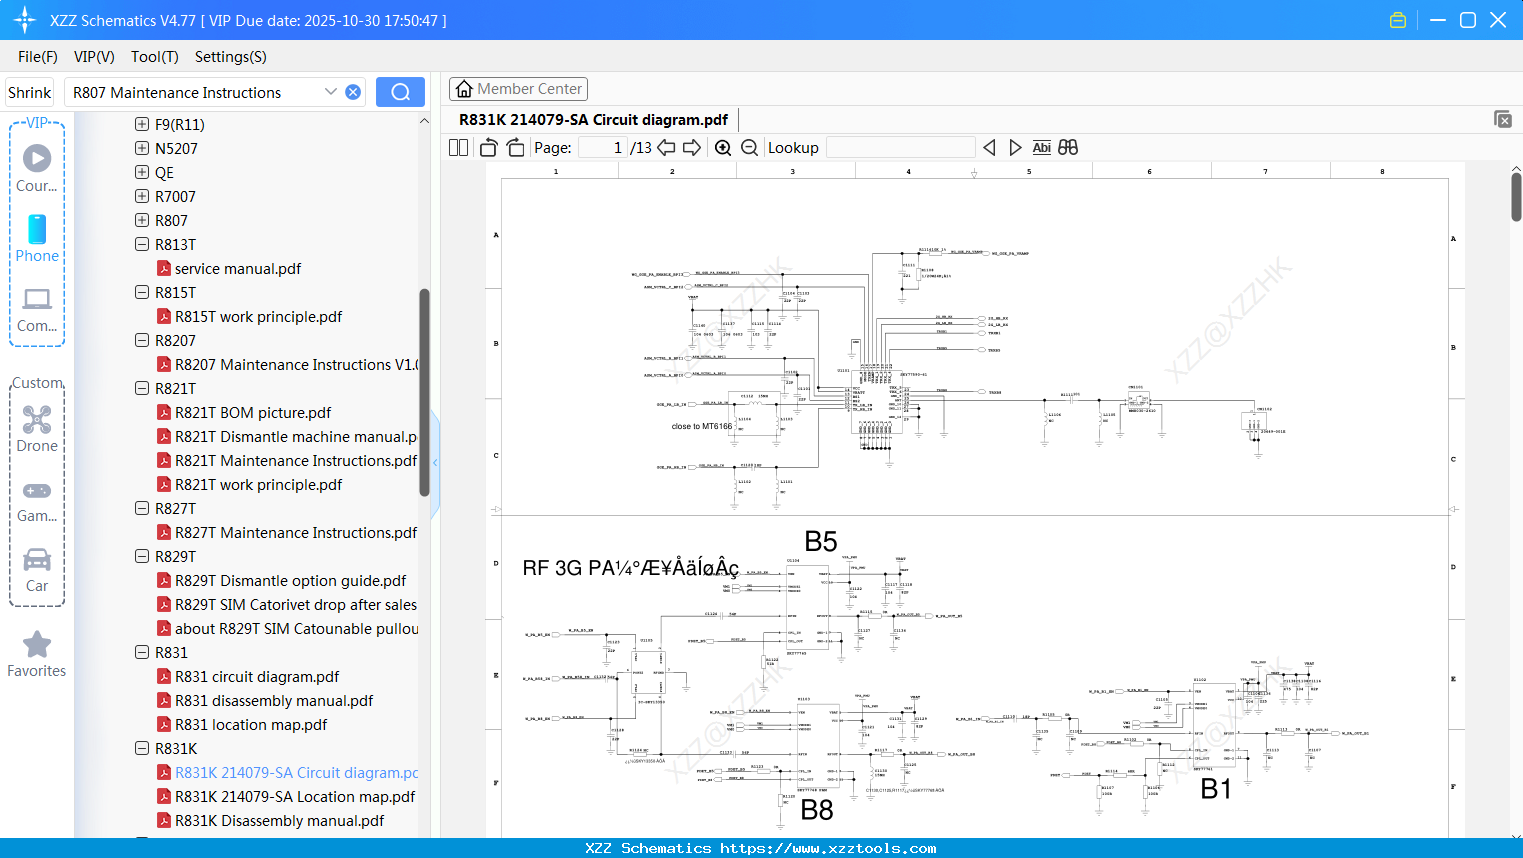Open the Car schematics category
This screenshot has height=858, width=1523.
[37, 570]
